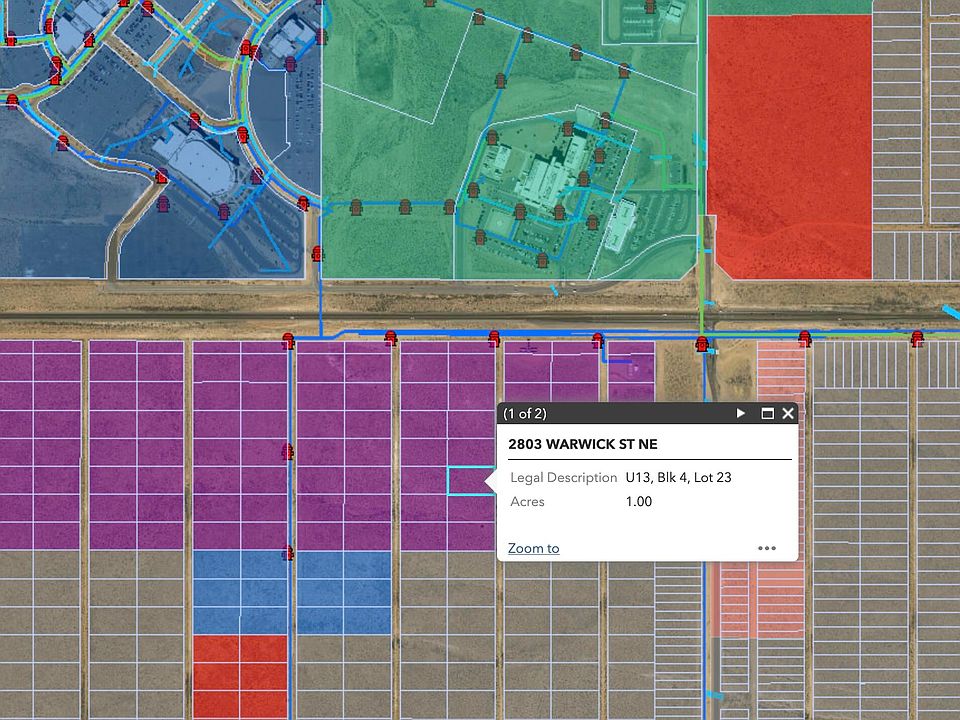Screen dimensions: 960x720
Task: Show next feature in the popup
Action: pos(741,413)
